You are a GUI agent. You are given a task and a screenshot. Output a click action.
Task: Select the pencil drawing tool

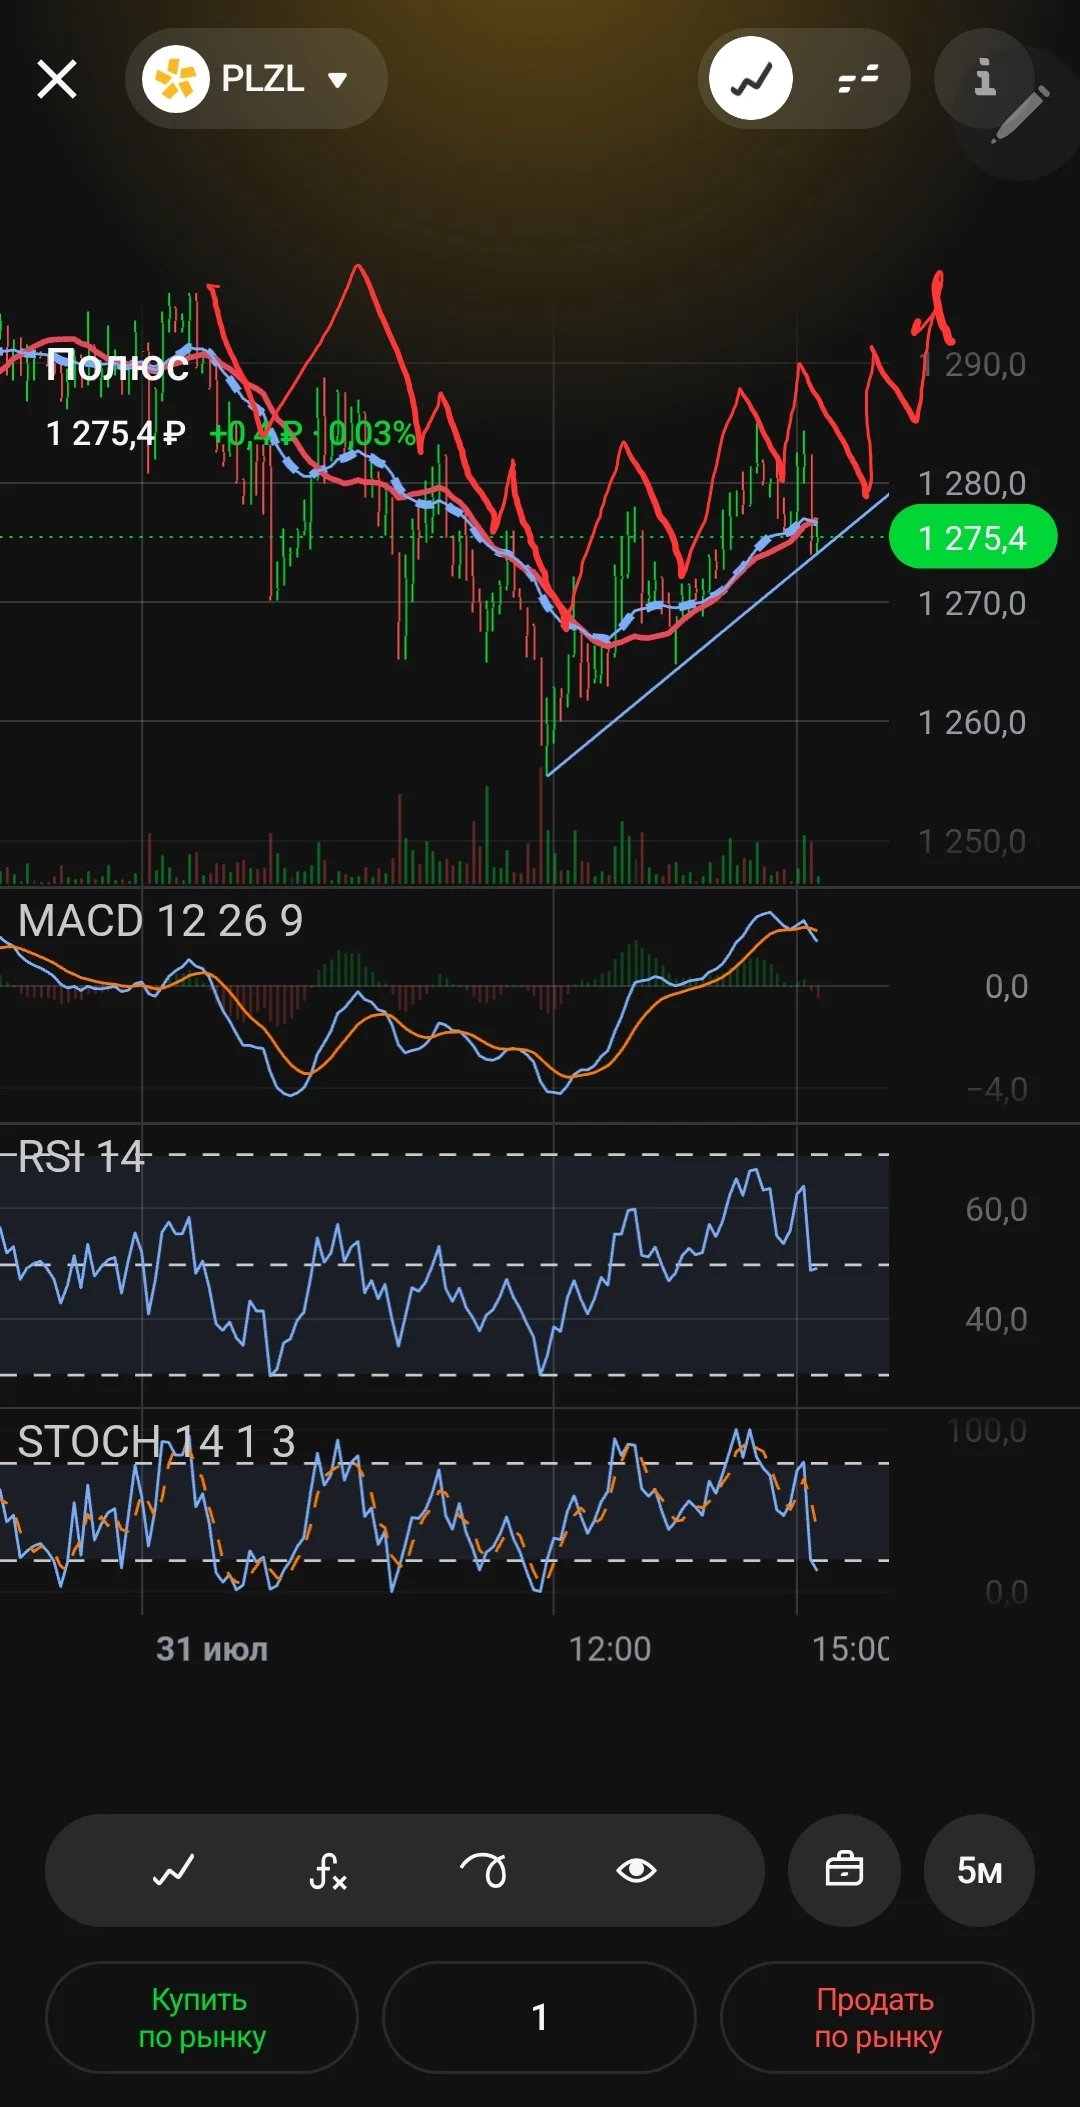1022,115
